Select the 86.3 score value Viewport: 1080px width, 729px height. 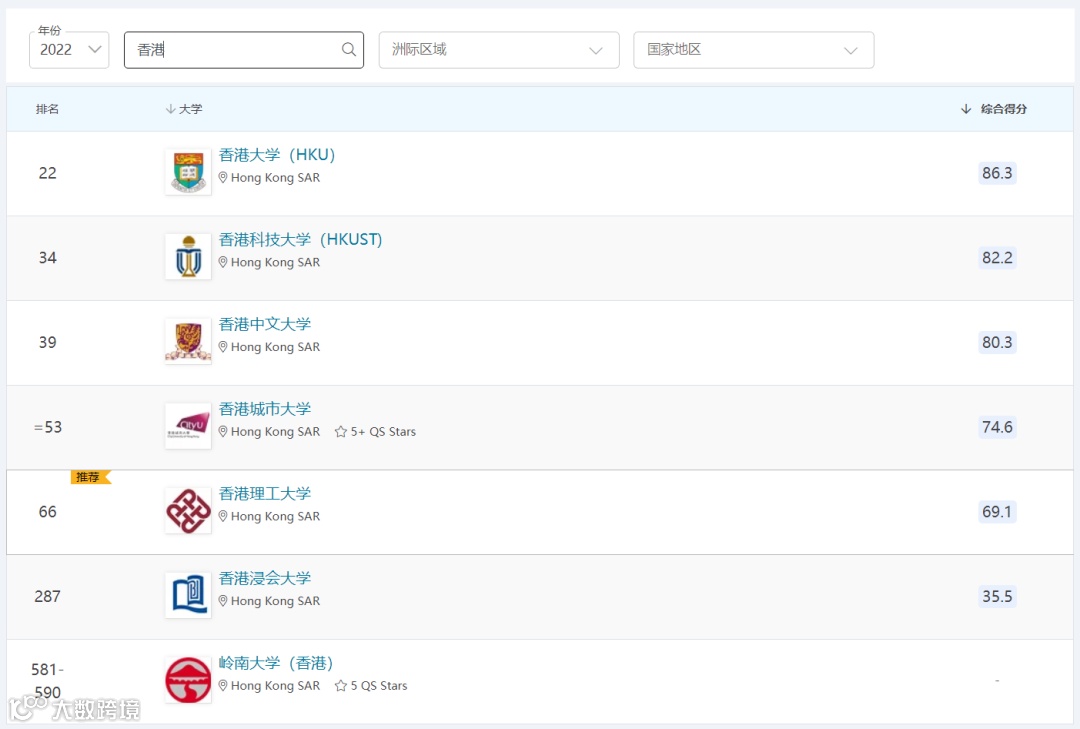(997, 173)
